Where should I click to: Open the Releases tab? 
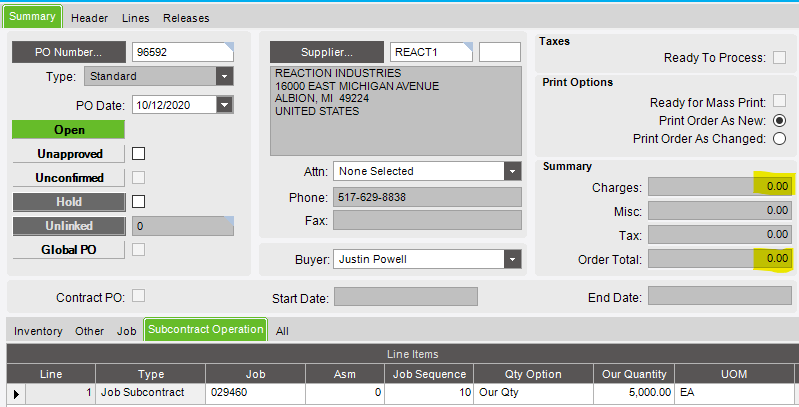click(186, 18)
